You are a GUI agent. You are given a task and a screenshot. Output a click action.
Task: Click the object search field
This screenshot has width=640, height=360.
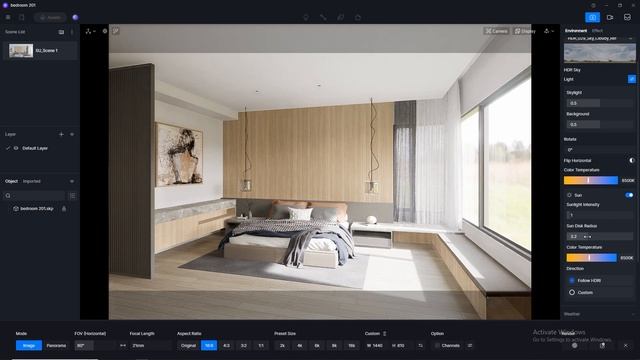35,196
